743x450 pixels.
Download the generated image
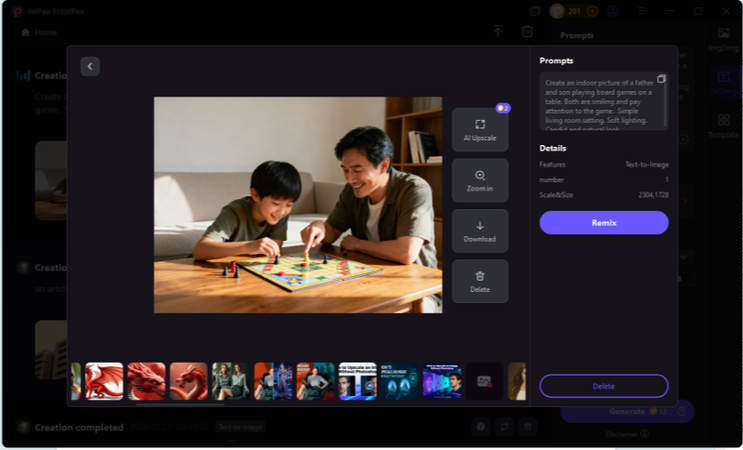pyautogui.click(x=480, y=231)
